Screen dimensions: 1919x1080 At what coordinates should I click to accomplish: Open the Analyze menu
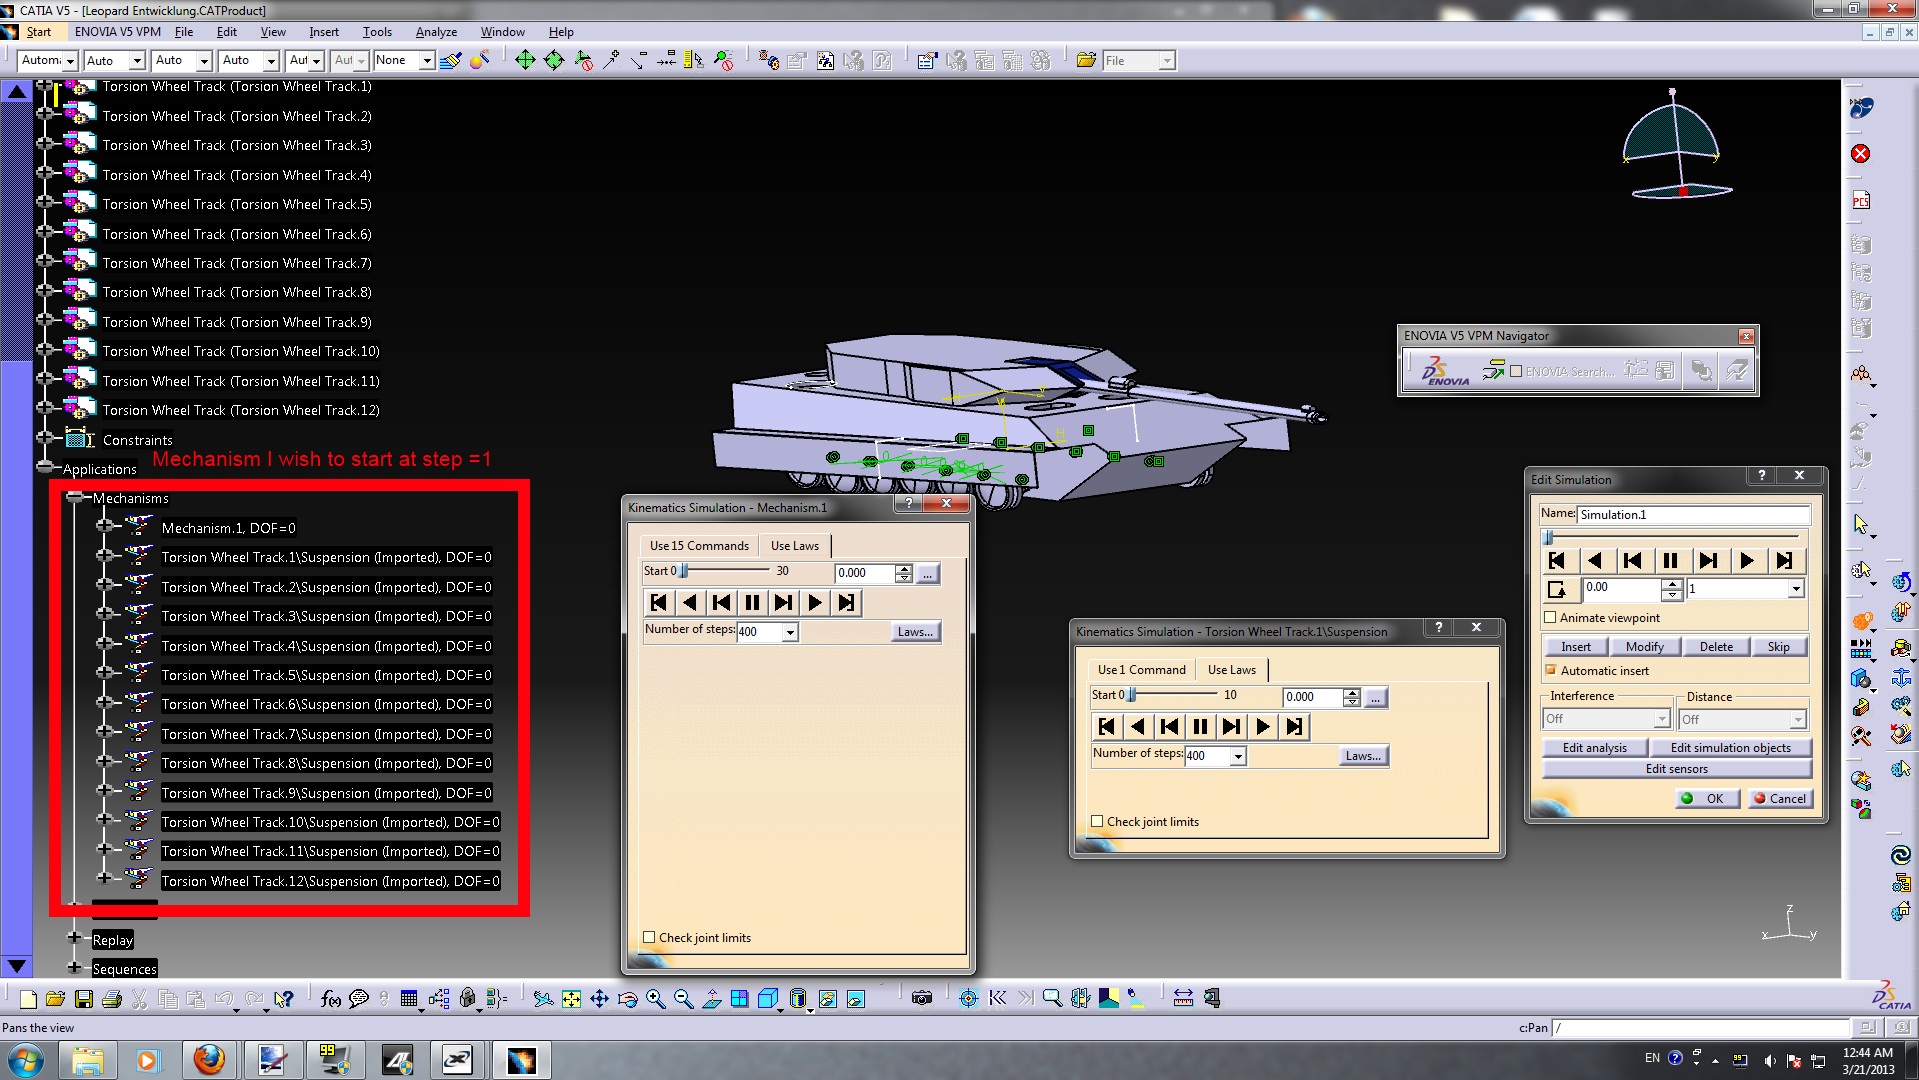436,31
